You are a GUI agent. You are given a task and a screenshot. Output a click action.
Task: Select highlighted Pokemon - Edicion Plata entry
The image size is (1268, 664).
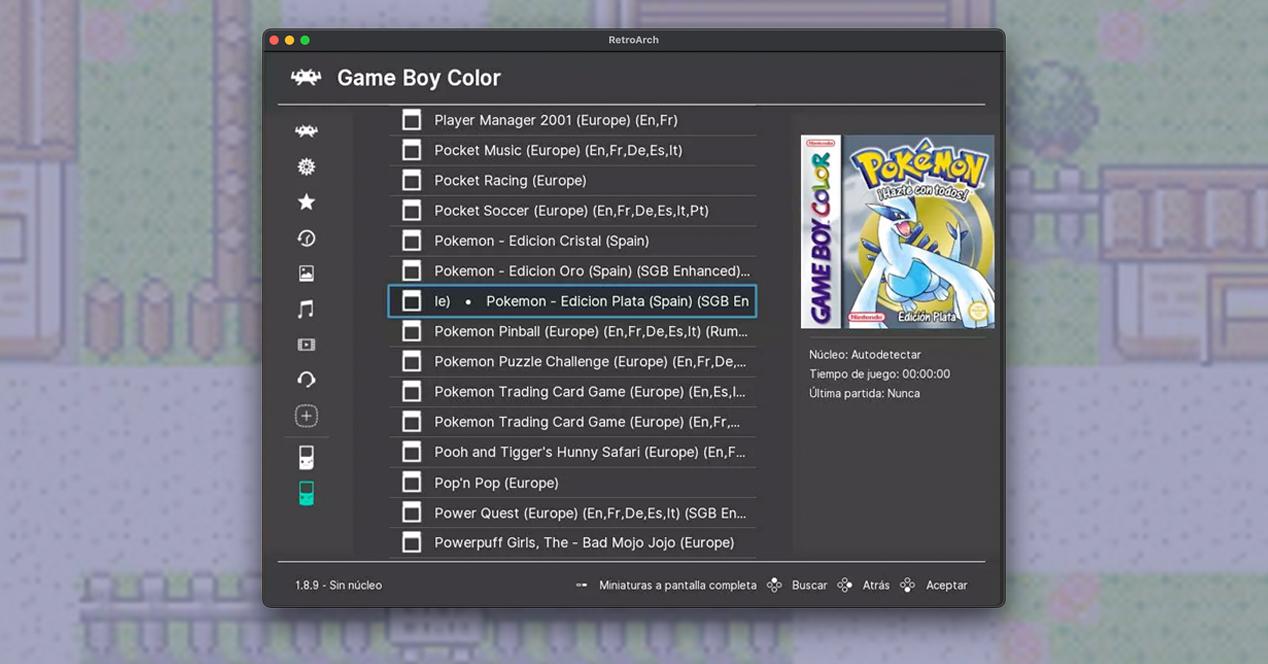coord(573,301)
